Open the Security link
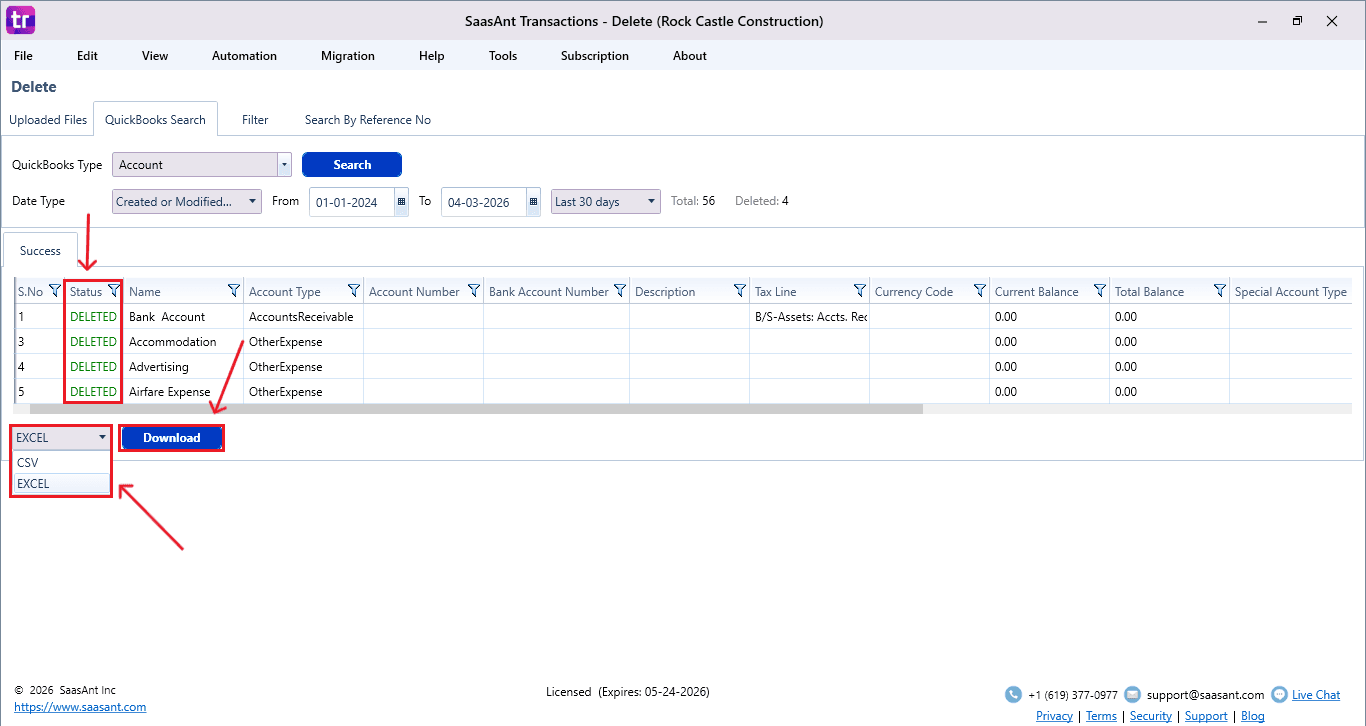This screenshot has width=1366, height=726. (1151, 716)
